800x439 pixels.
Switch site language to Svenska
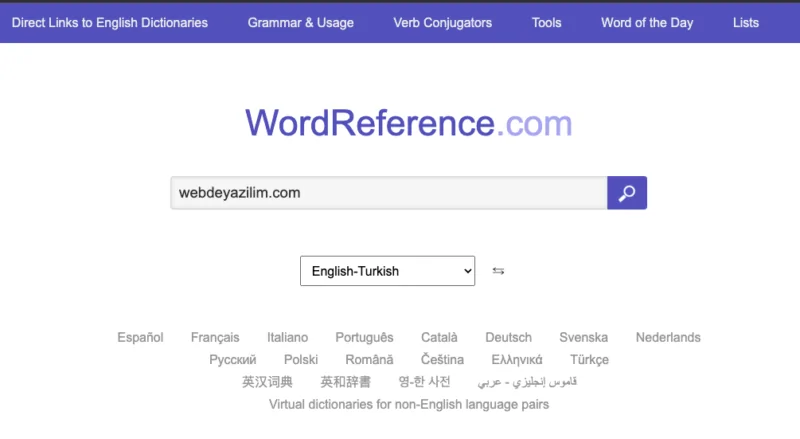[584, 337]
